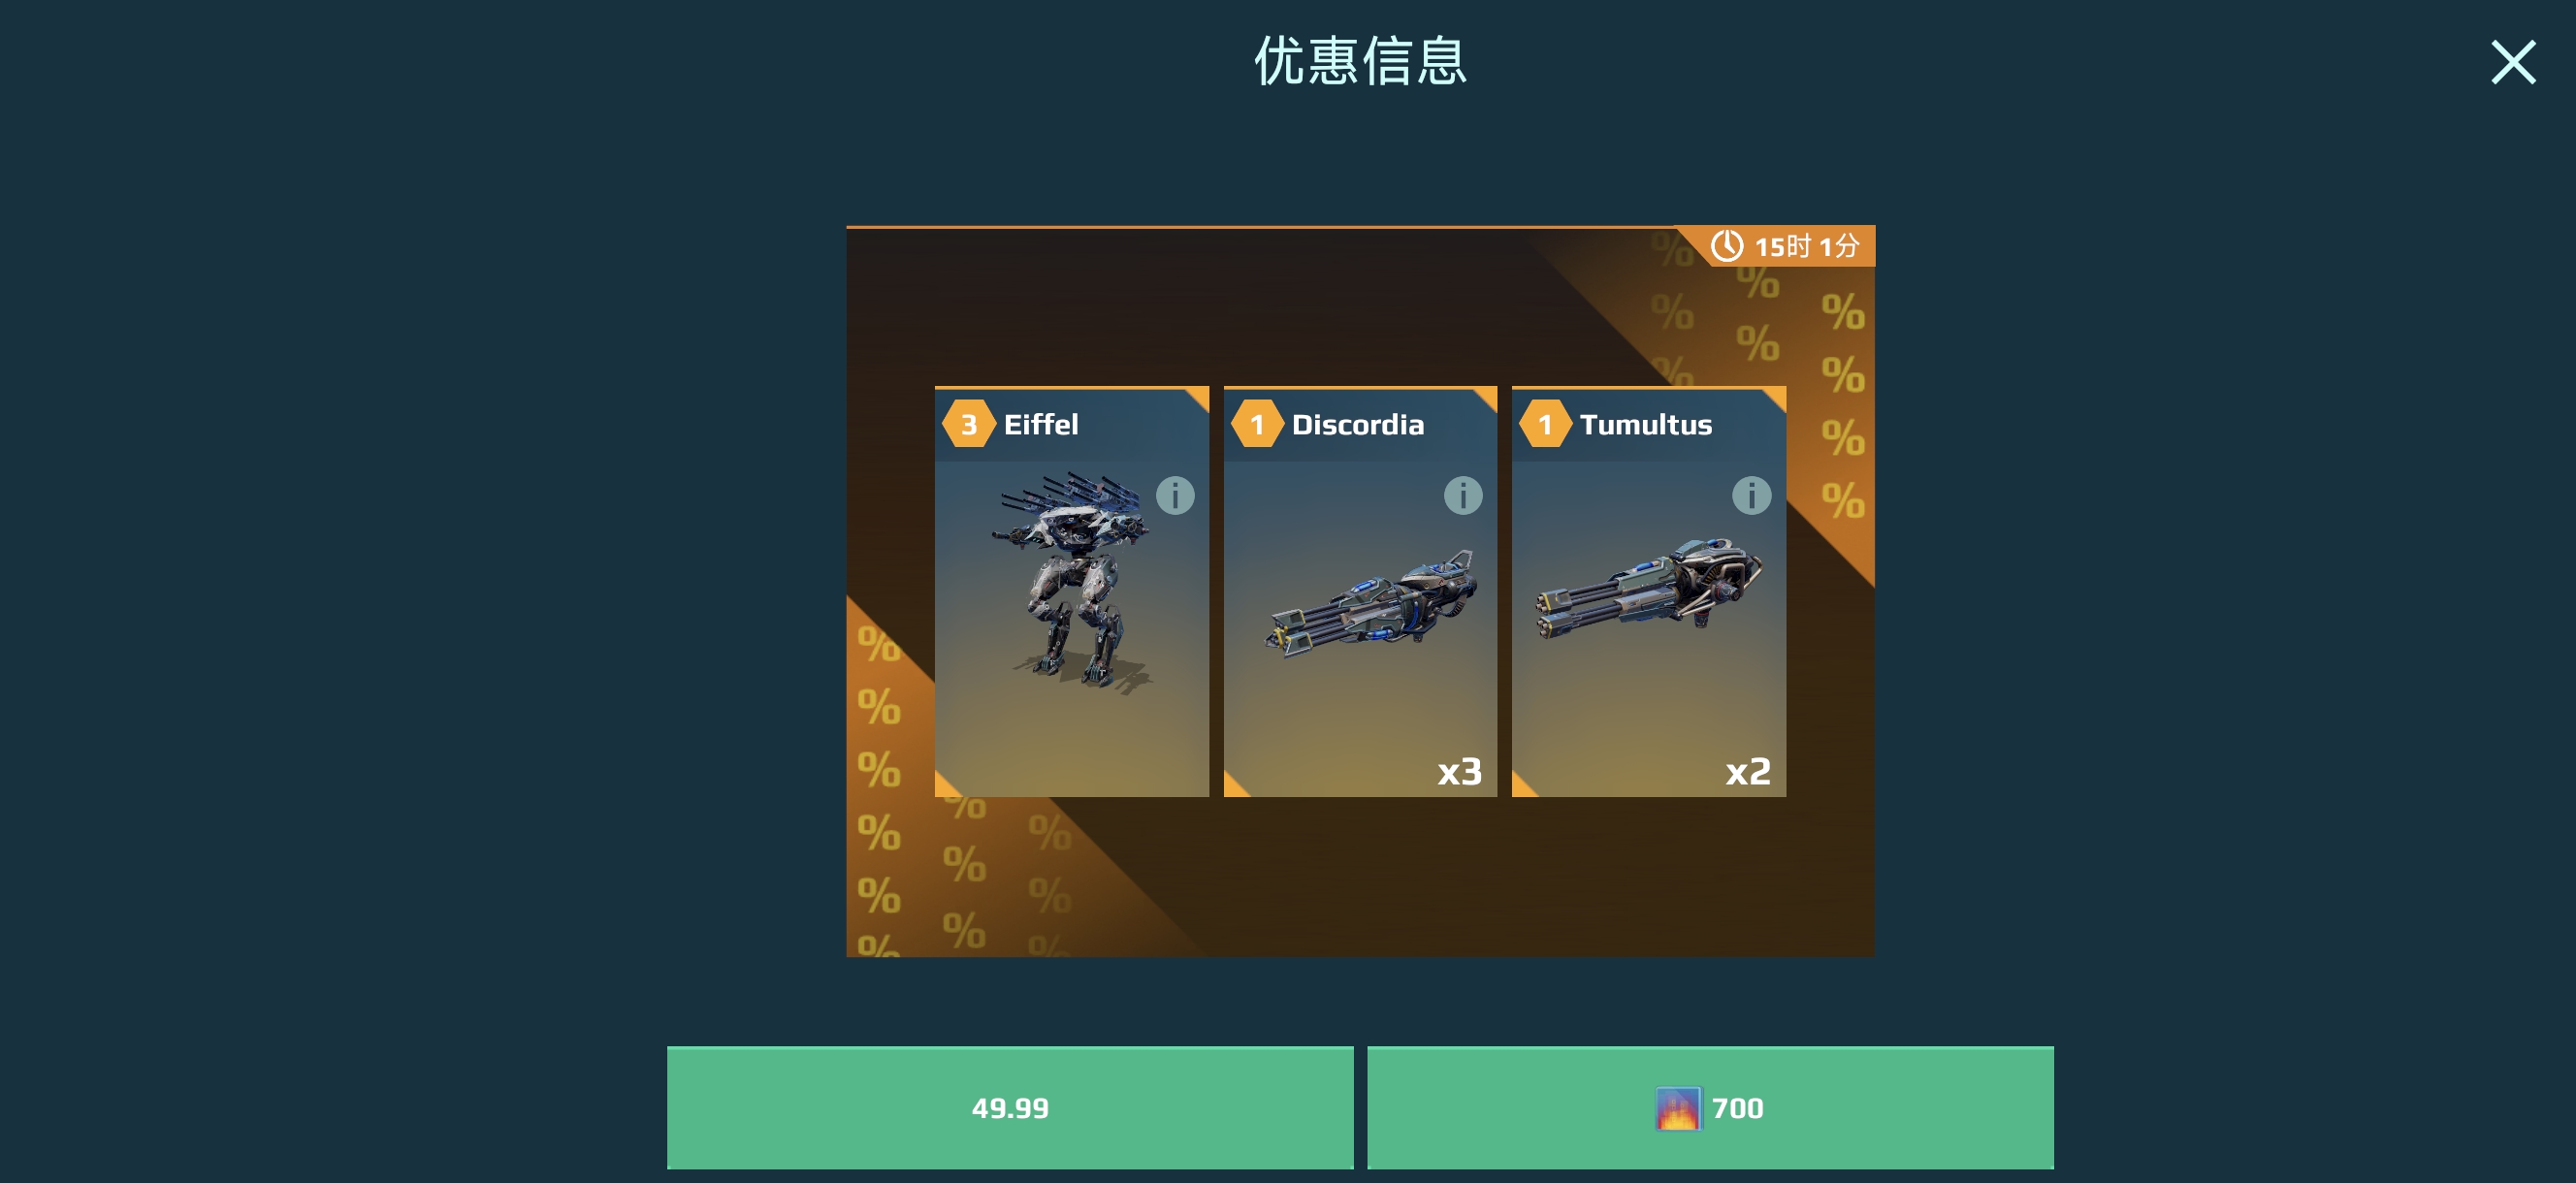The height and width of the screenshot is (1183, 2576).
Task: Select the Eiffel robot image
Action: click(x=1072, y=582)
